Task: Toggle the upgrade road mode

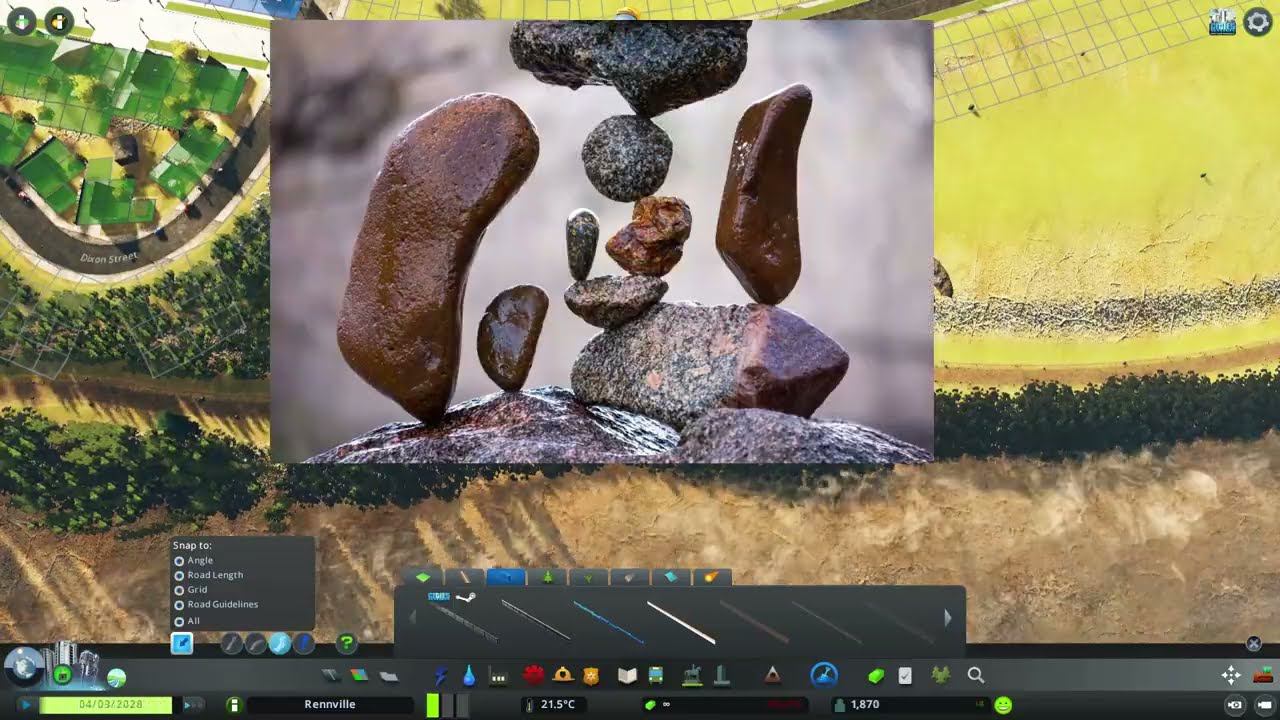Action: point(304,644)
